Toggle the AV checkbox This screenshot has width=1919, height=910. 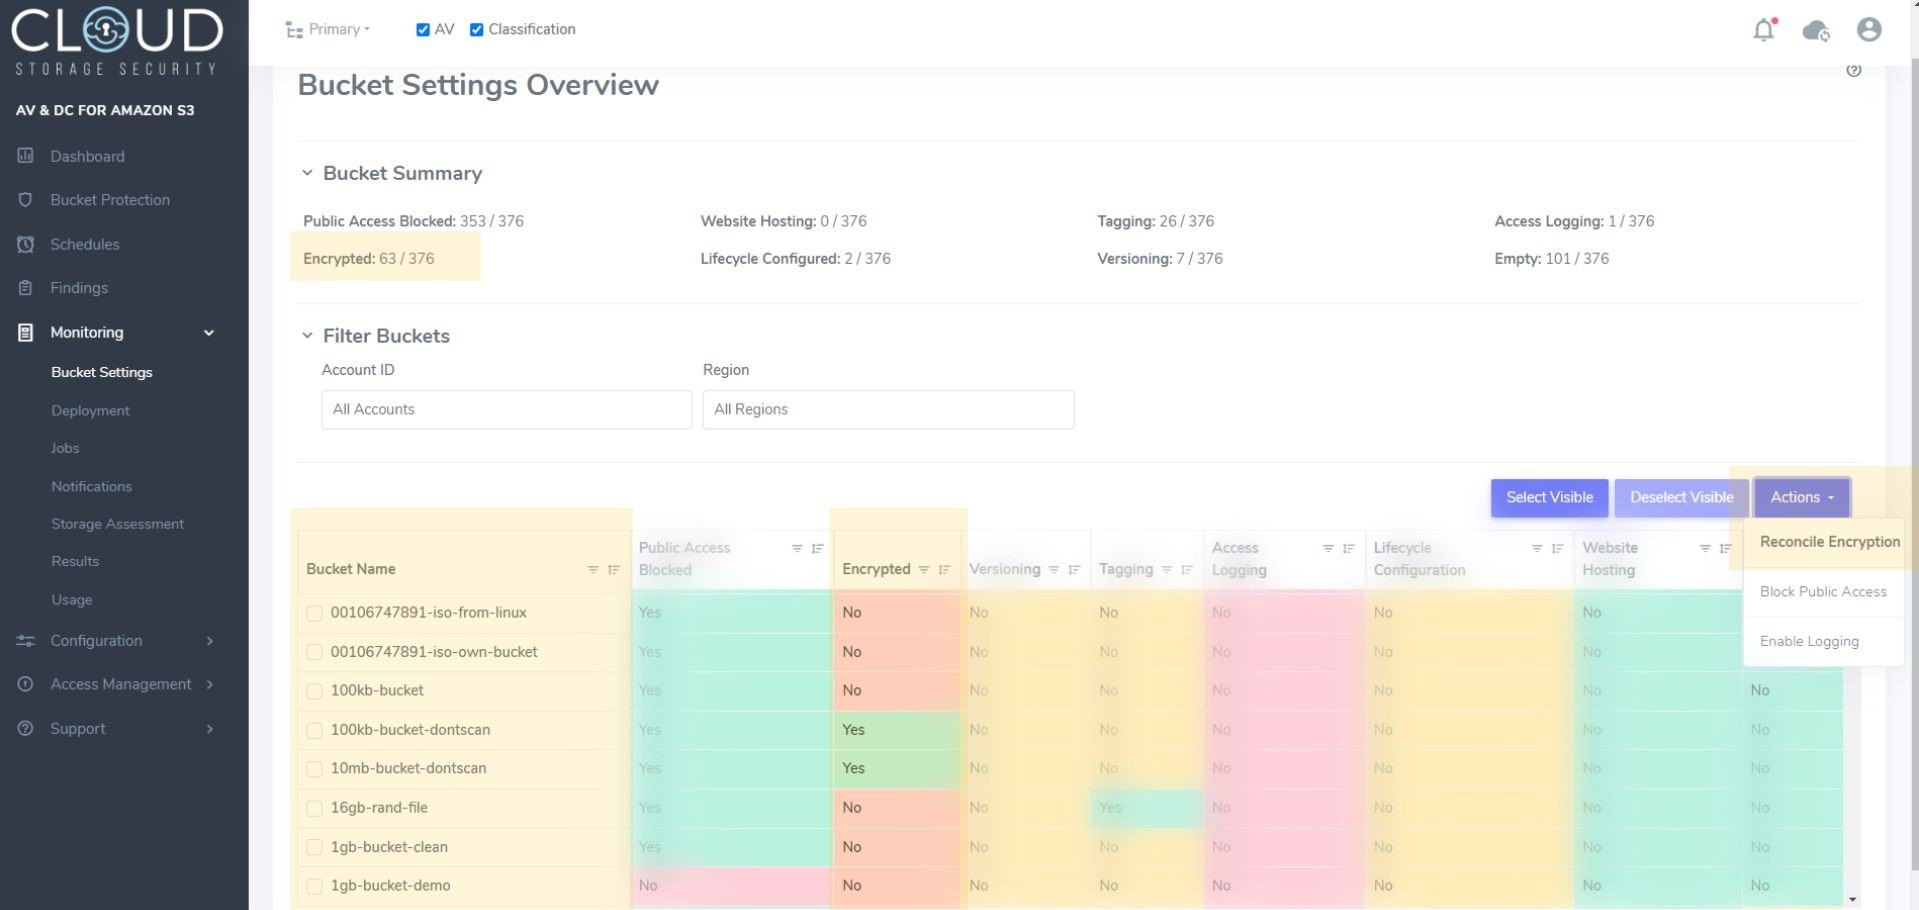423,30
